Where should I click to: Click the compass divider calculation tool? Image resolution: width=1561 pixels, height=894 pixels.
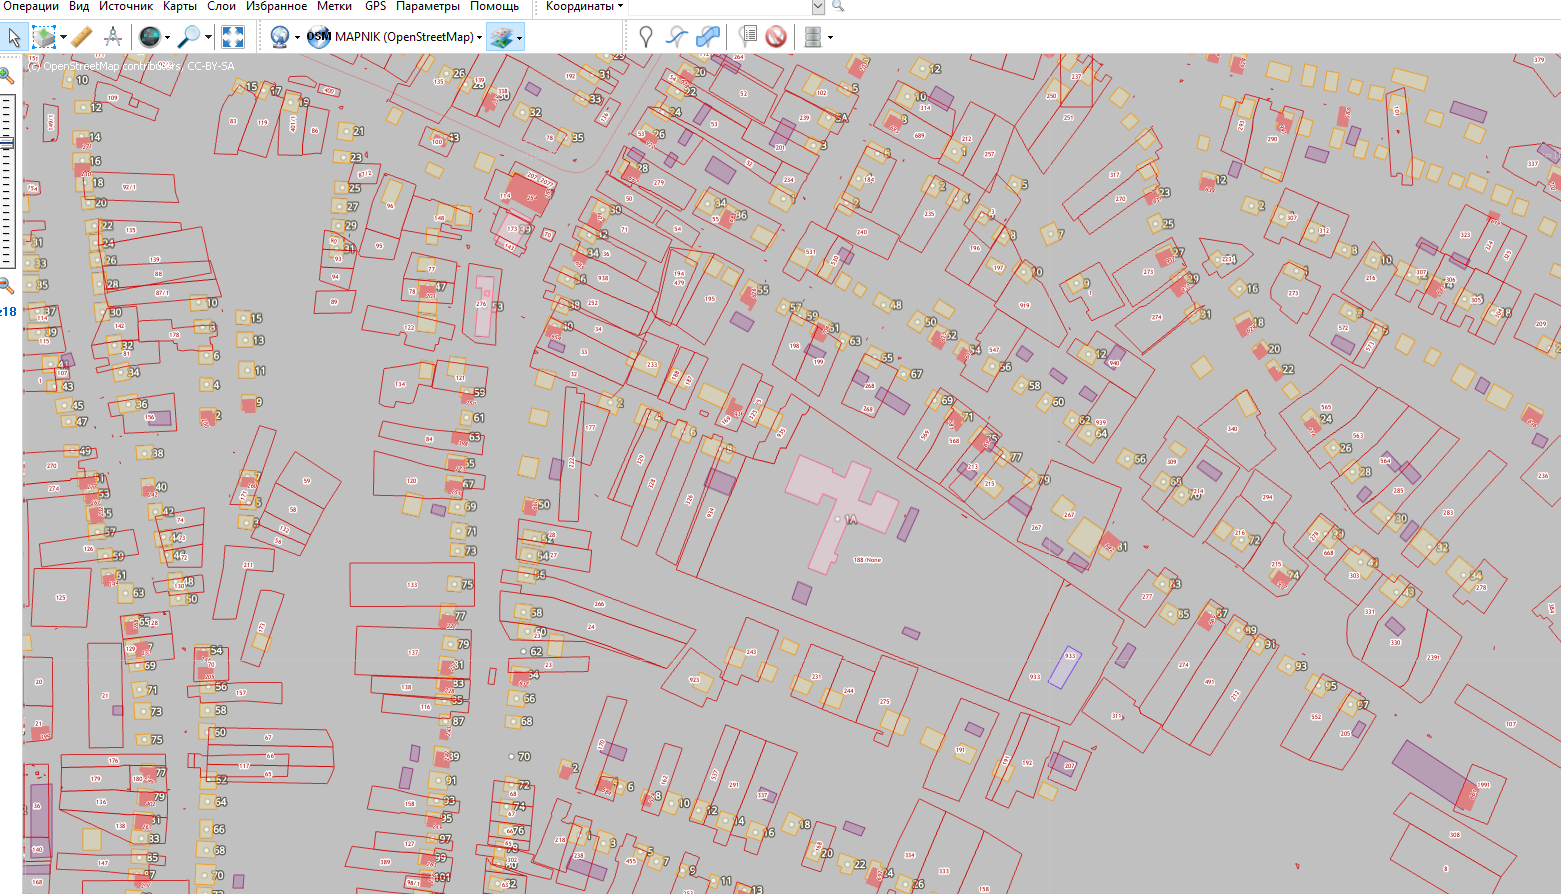click(113, 37)
